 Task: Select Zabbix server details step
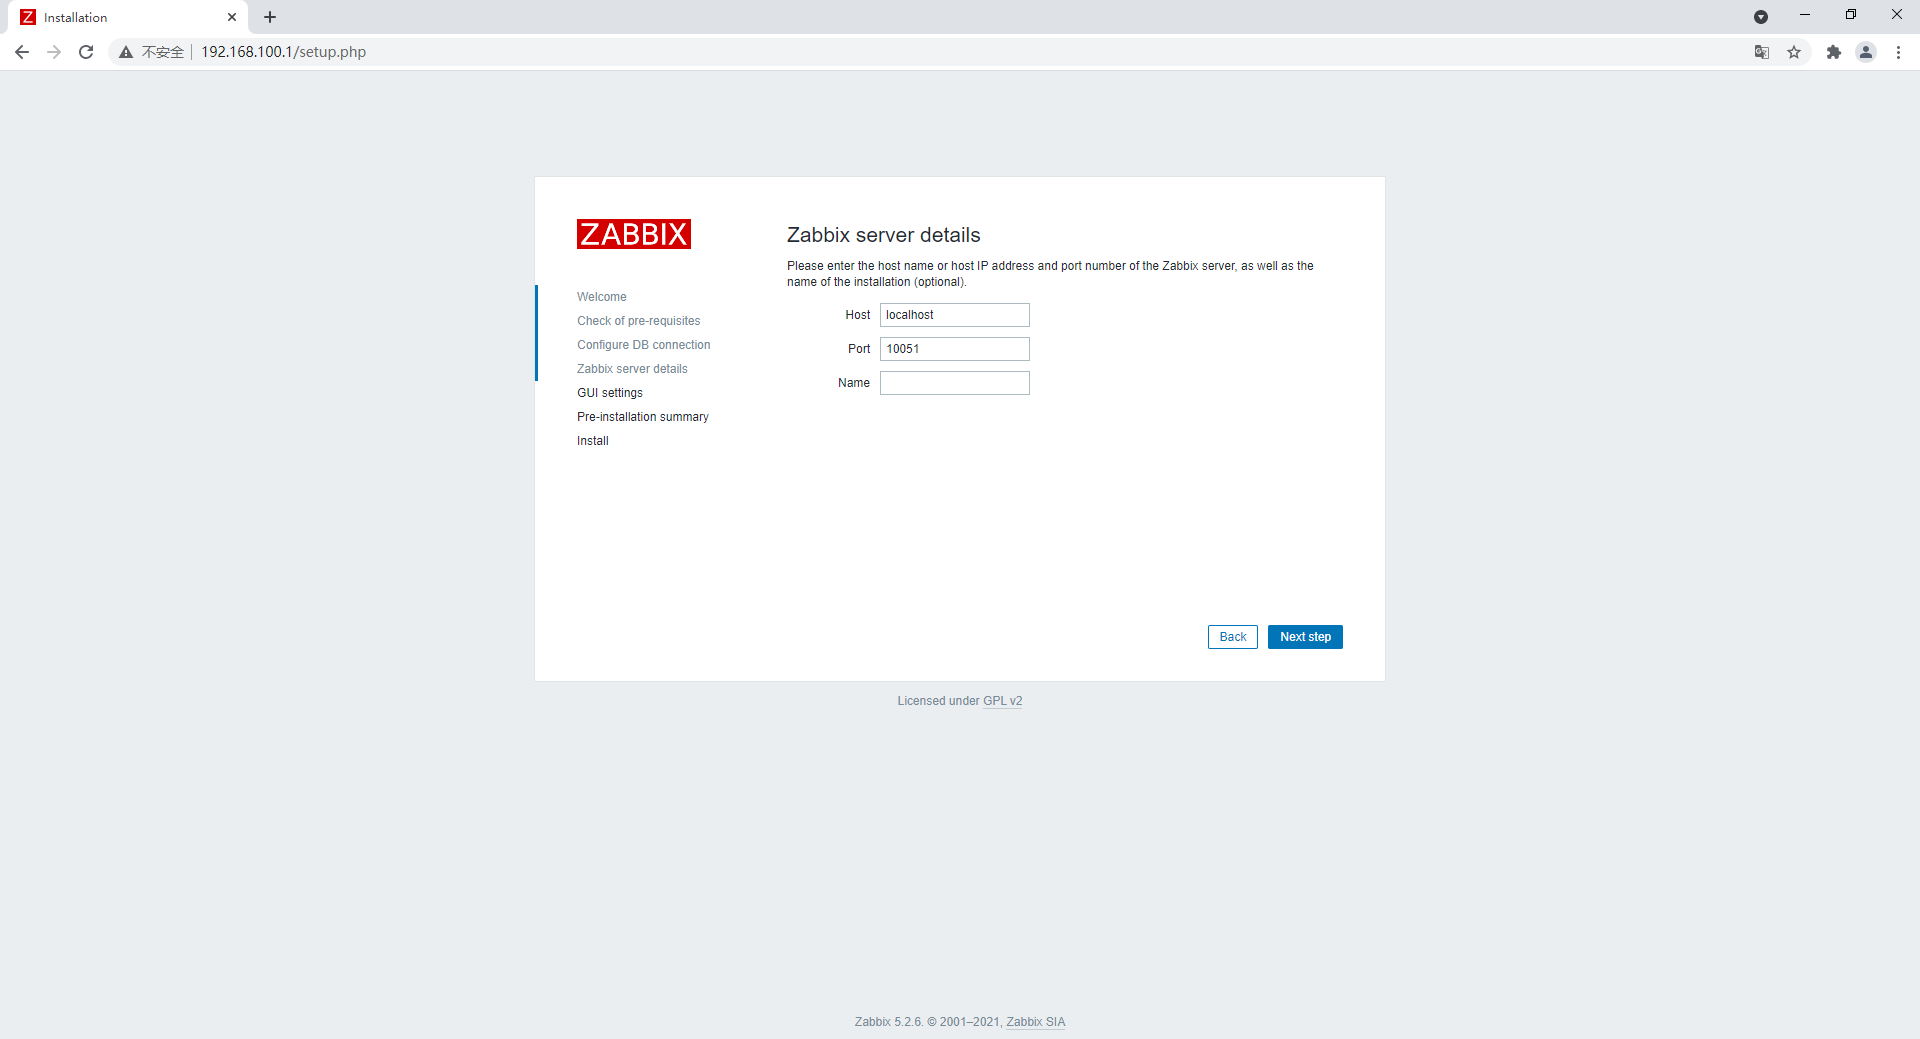[x=632, y=369]
